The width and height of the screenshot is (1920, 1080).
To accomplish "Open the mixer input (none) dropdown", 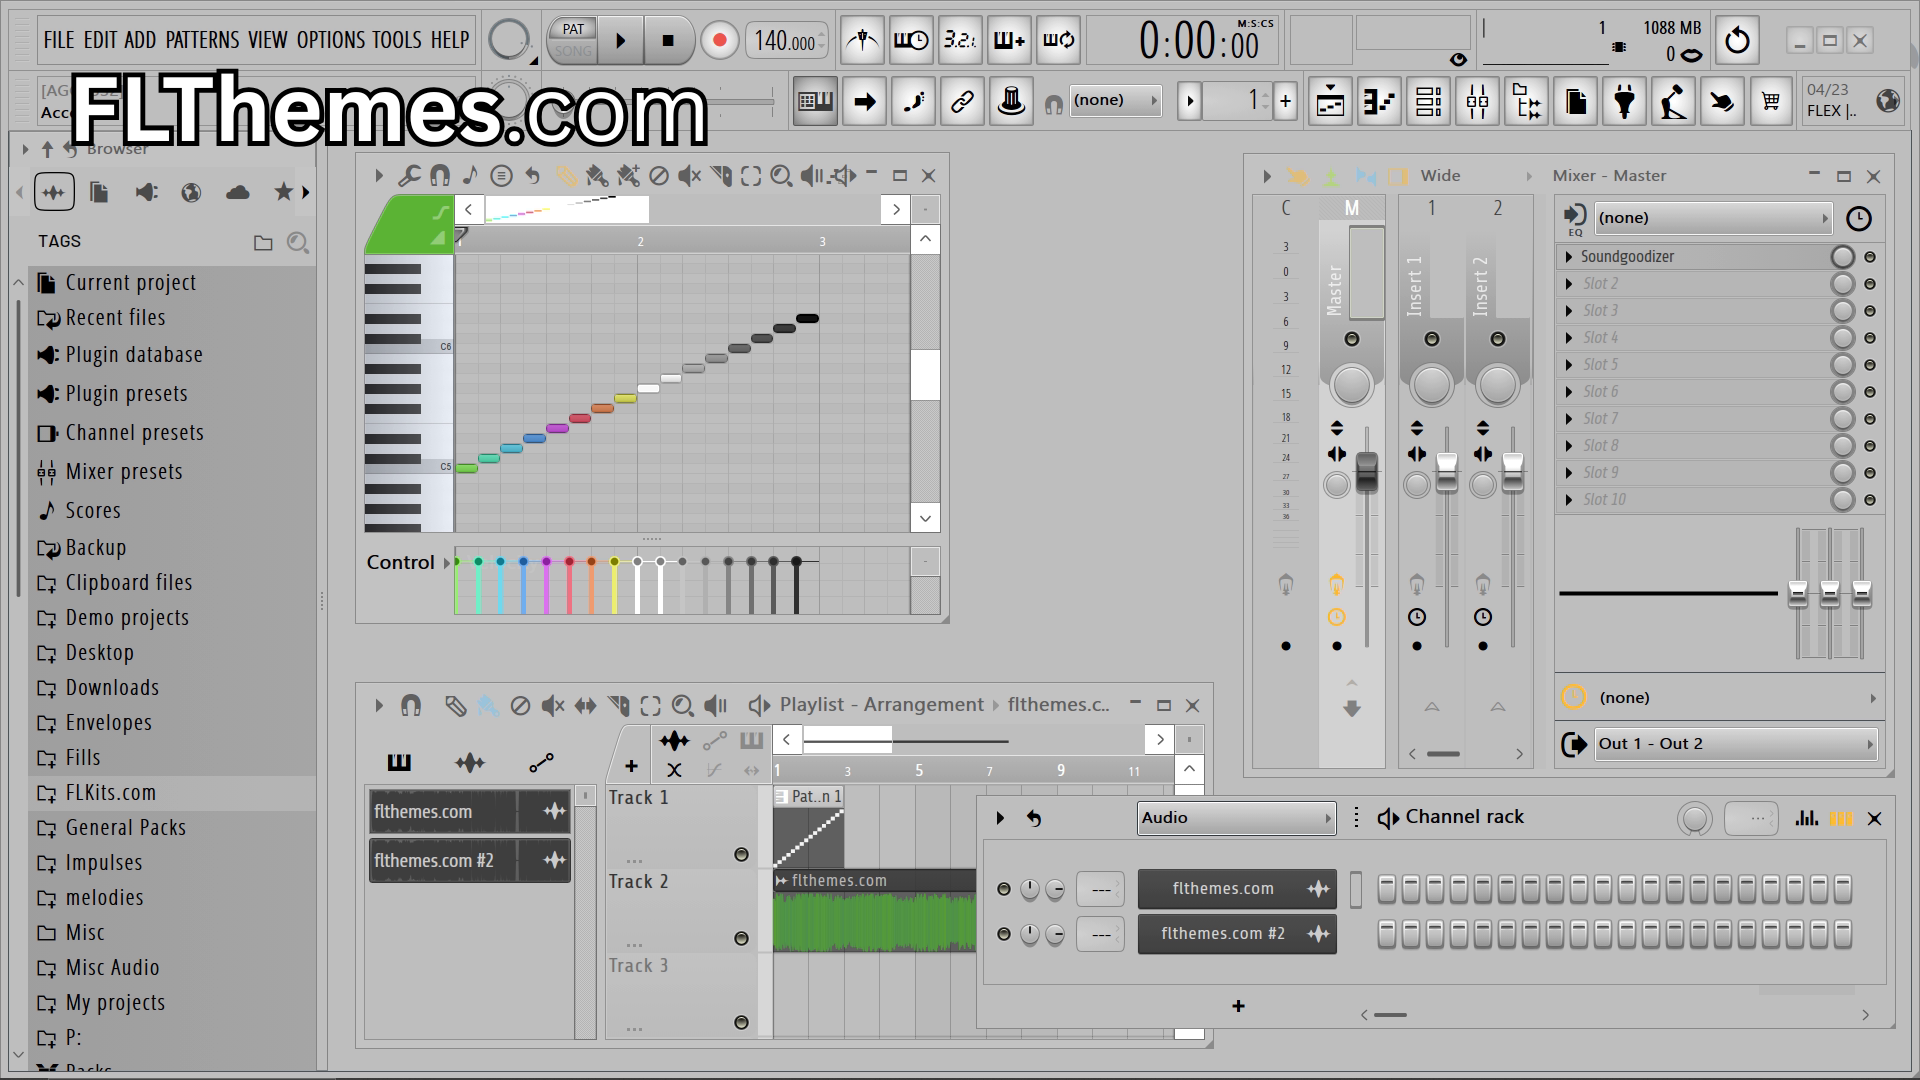I will pyautogui.click(x=1712, y=218).
